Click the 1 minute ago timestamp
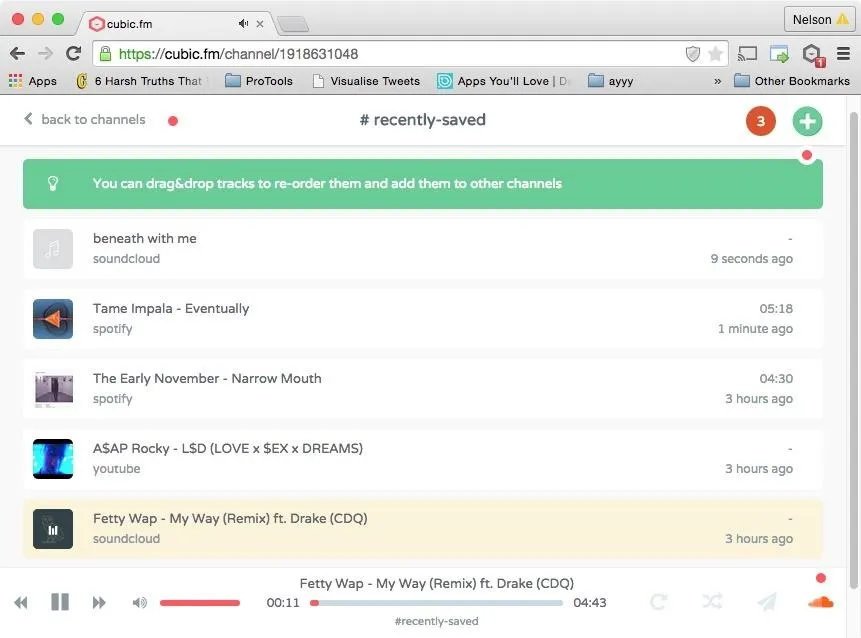Image resolution: width=861 pixels, height=638 pixels. pyautogui.click(x=755, y=328)
